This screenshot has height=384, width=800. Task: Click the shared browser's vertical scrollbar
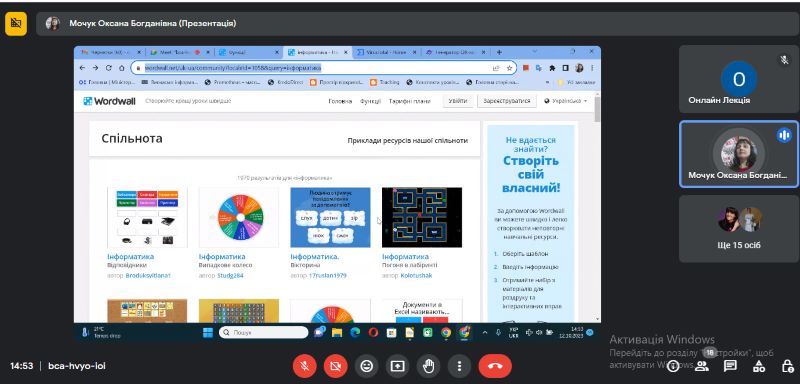tap(596, 109)
